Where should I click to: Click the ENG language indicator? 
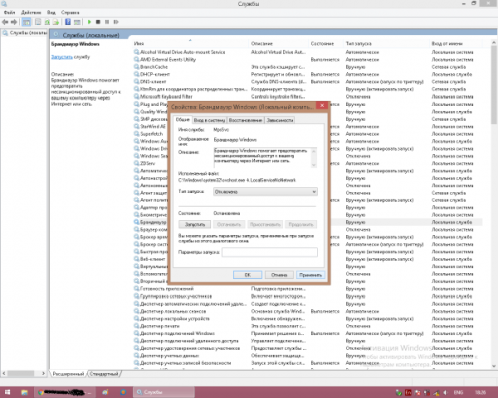[x=458, y=393]
